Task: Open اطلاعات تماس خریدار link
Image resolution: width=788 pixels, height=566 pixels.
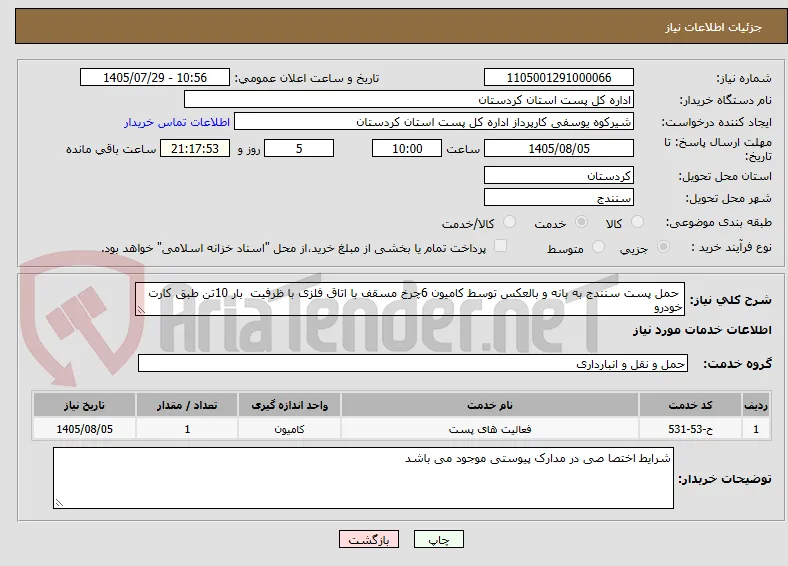Action: coord(177,122)
